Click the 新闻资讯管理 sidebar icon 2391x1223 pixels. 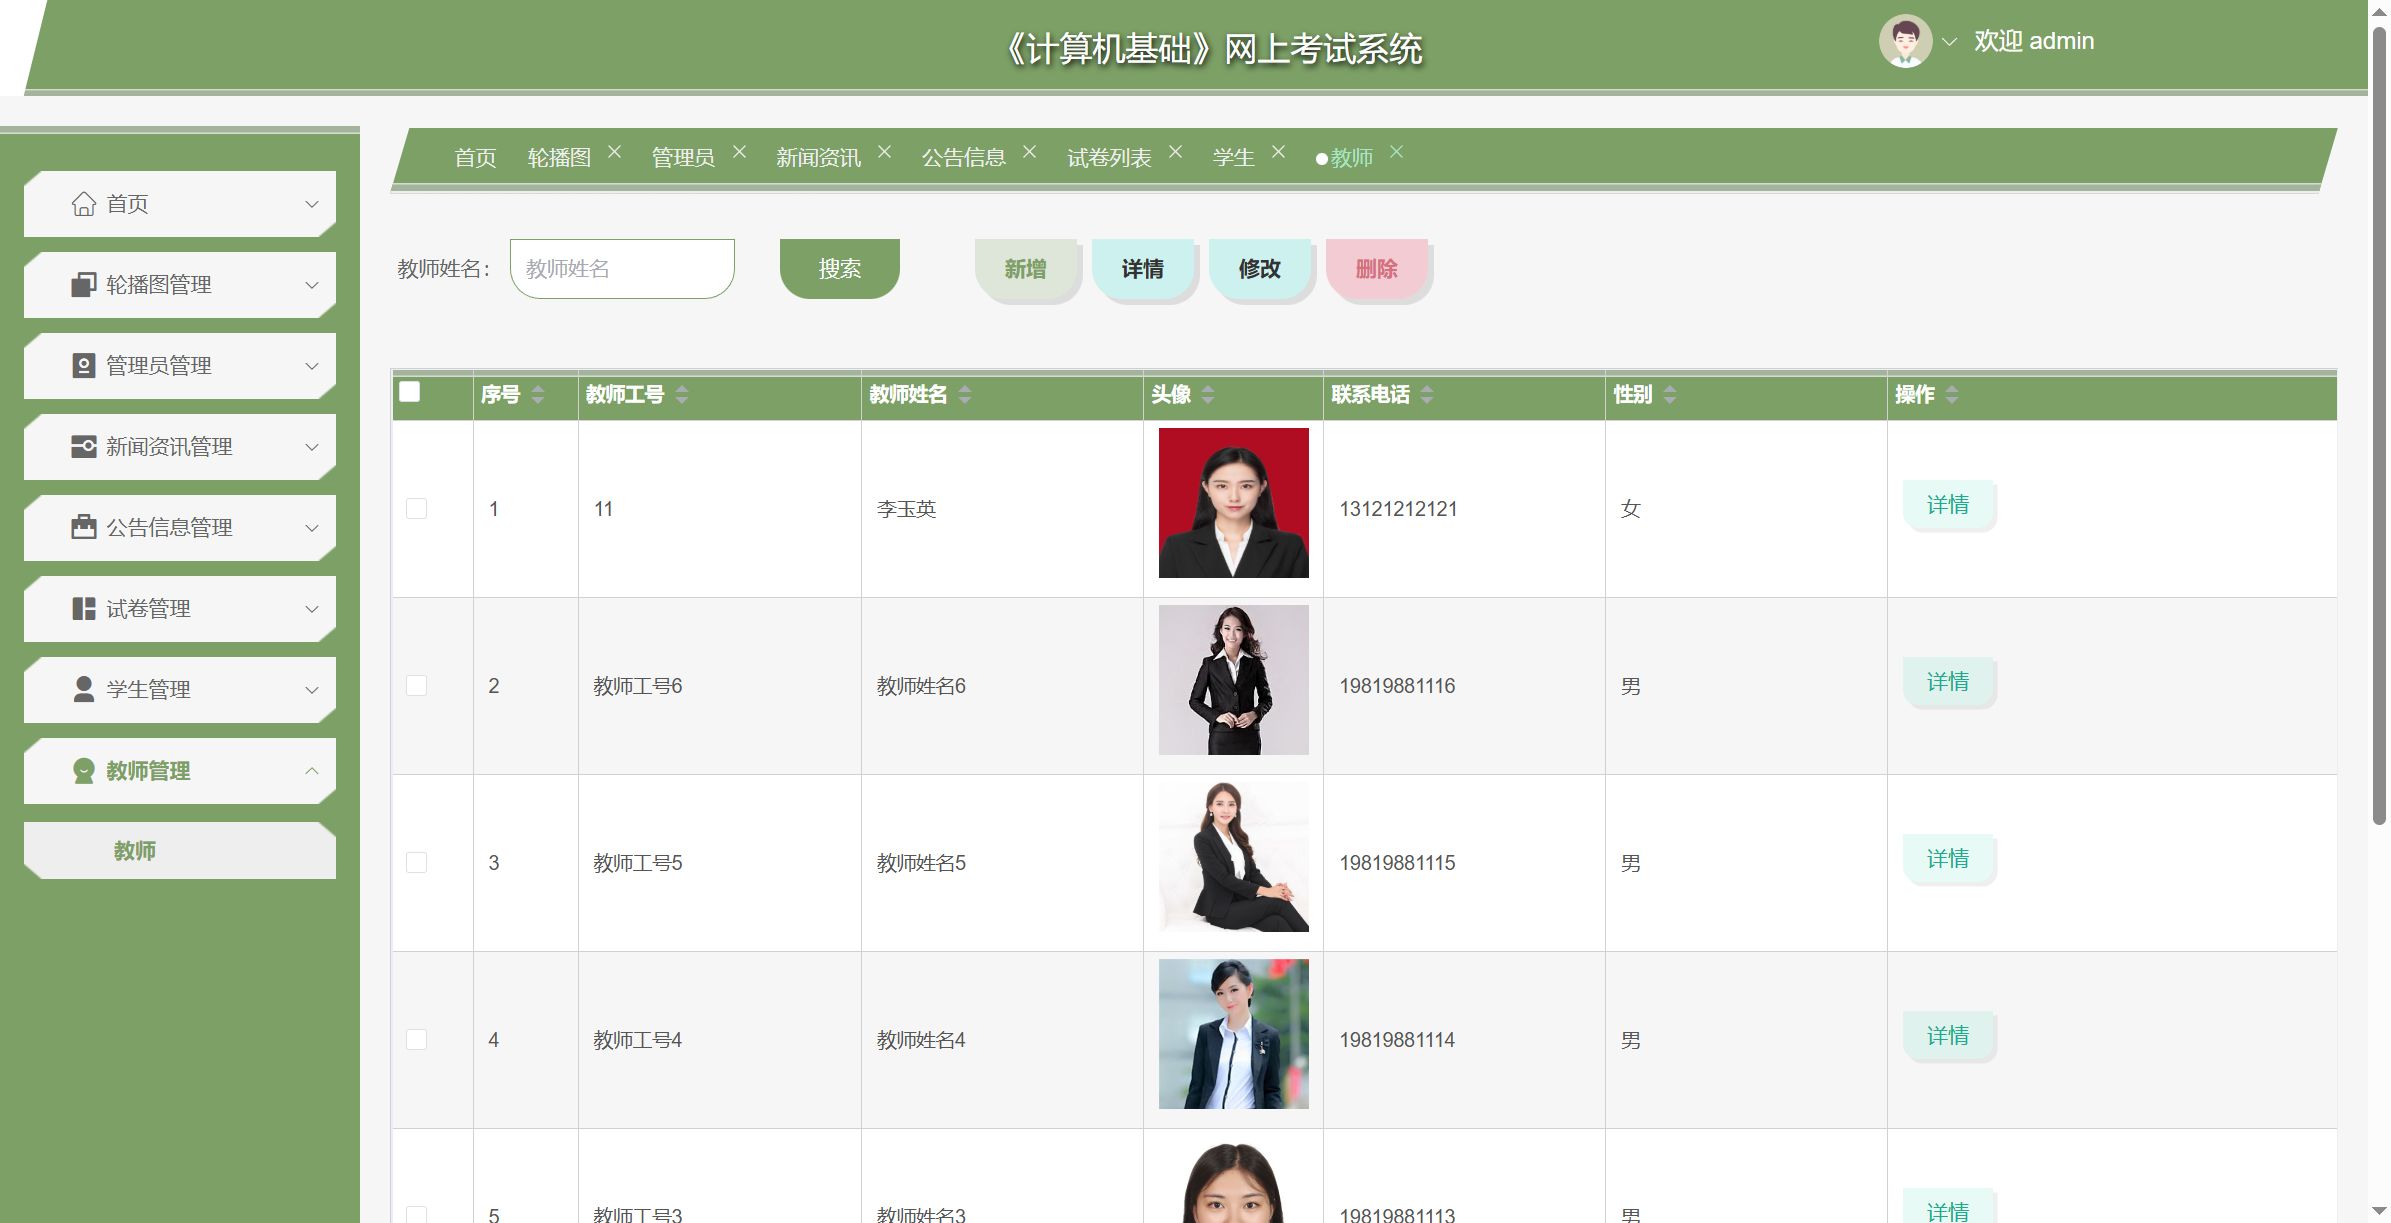click(x=84, y=447)
